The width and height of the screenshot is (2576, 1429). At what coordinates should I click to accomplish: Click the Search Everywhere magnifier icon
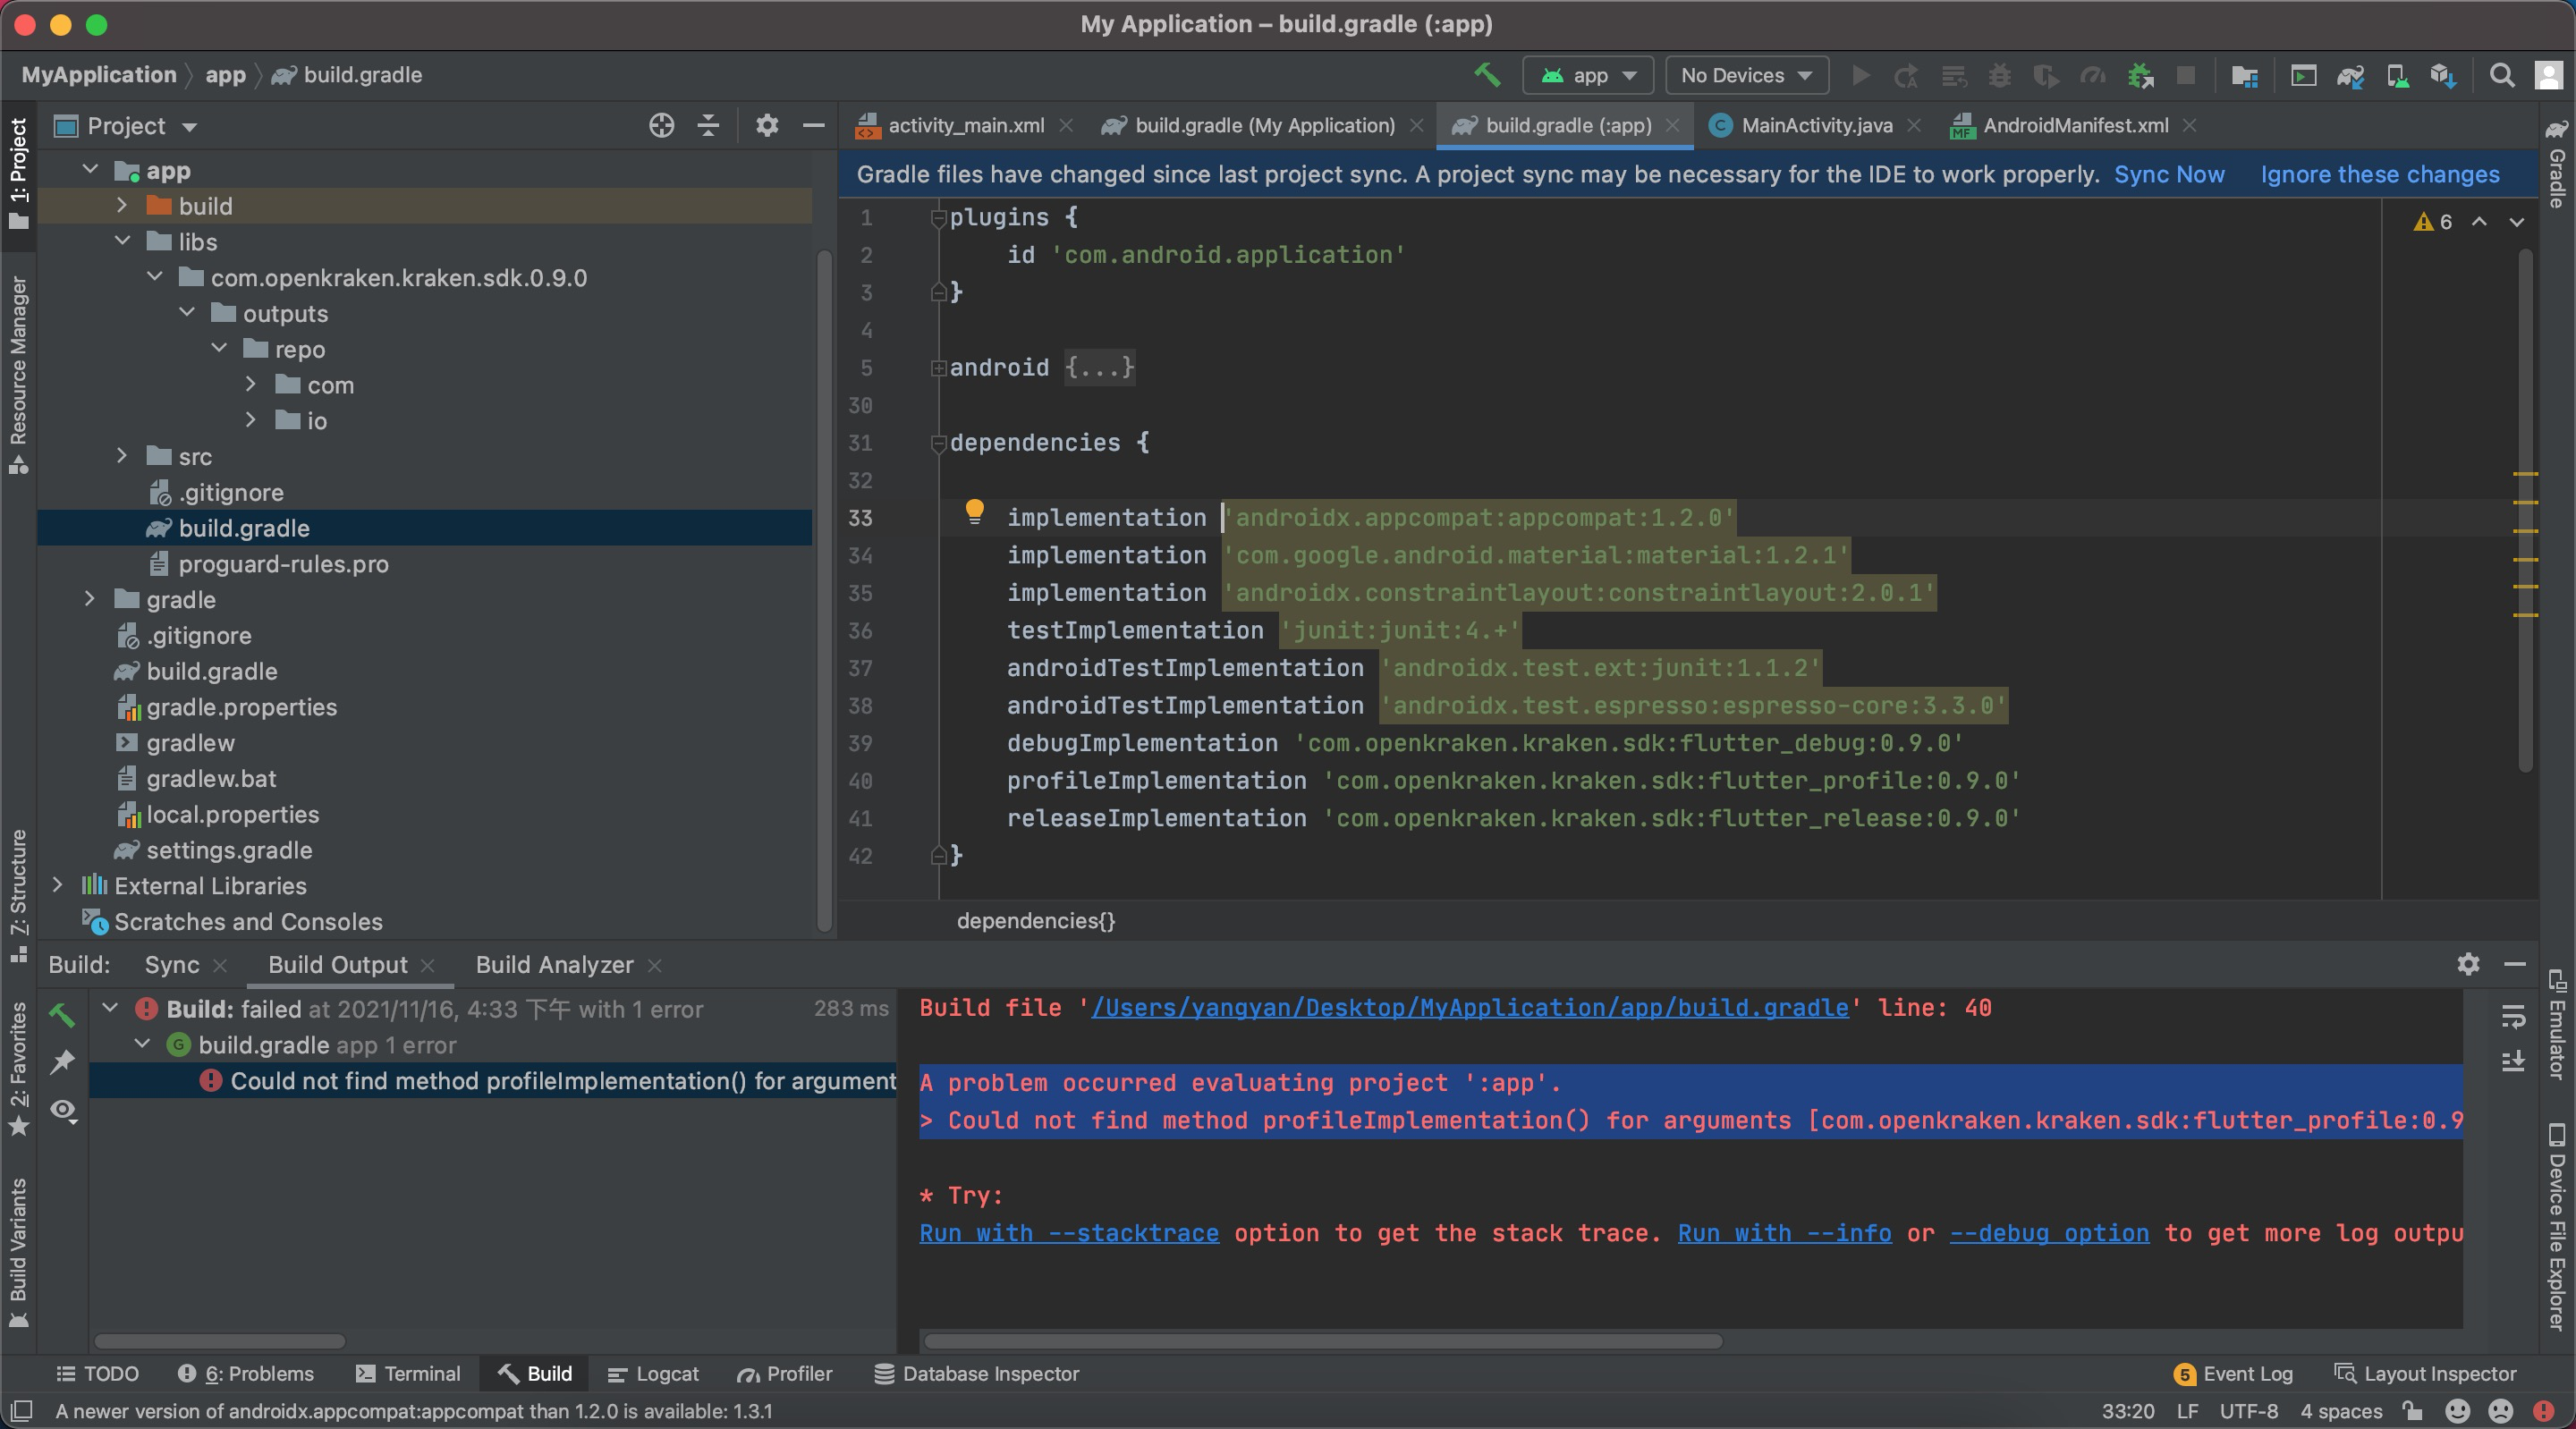coord(2501,75)
